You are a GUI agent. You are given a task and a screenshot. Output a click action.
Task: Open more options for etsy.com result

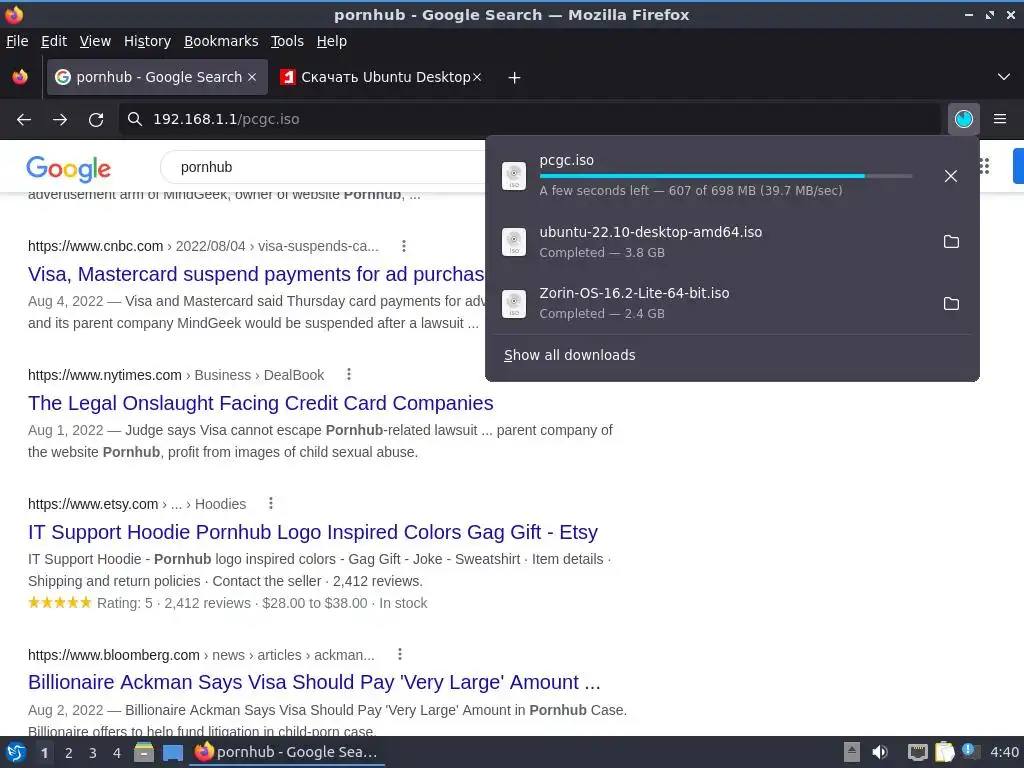pos(270,503)
